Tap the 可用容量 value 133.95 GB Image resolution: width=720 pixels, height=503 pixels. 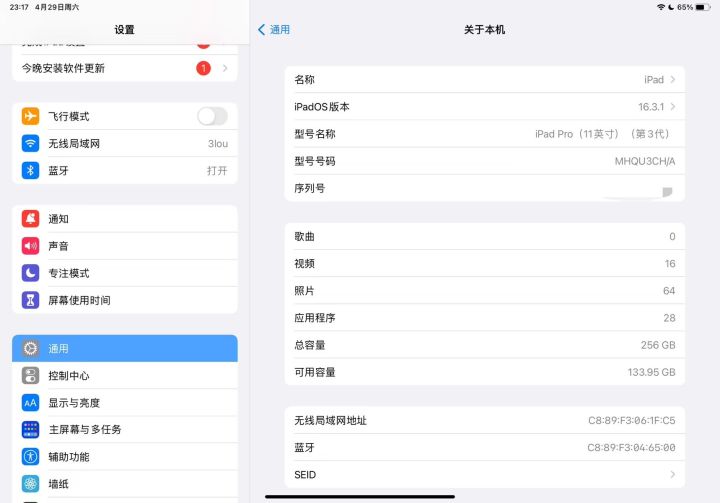pyautogui.click(x=652, y=372)
